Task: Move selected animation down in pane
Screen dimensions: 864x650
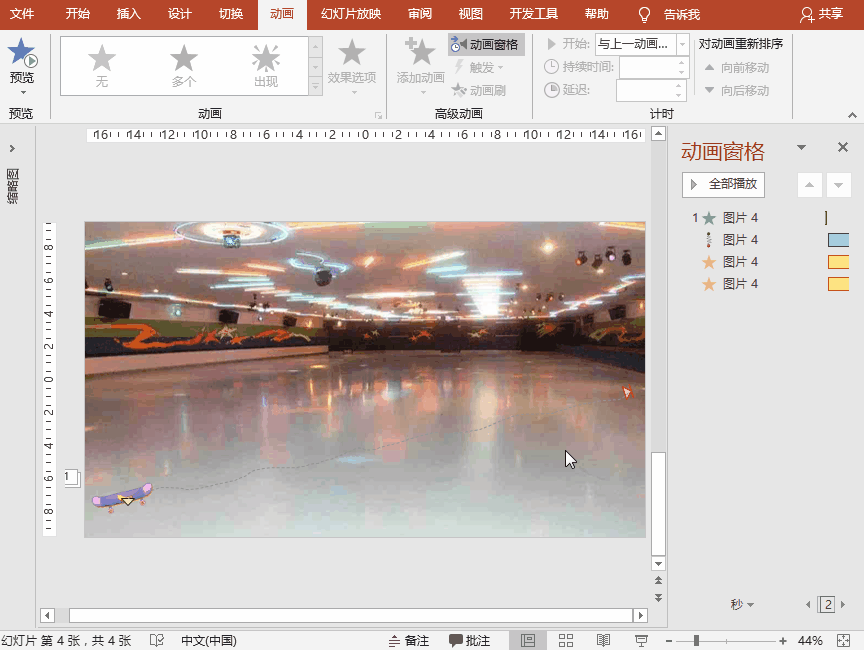Action: [x=838, y=185]
